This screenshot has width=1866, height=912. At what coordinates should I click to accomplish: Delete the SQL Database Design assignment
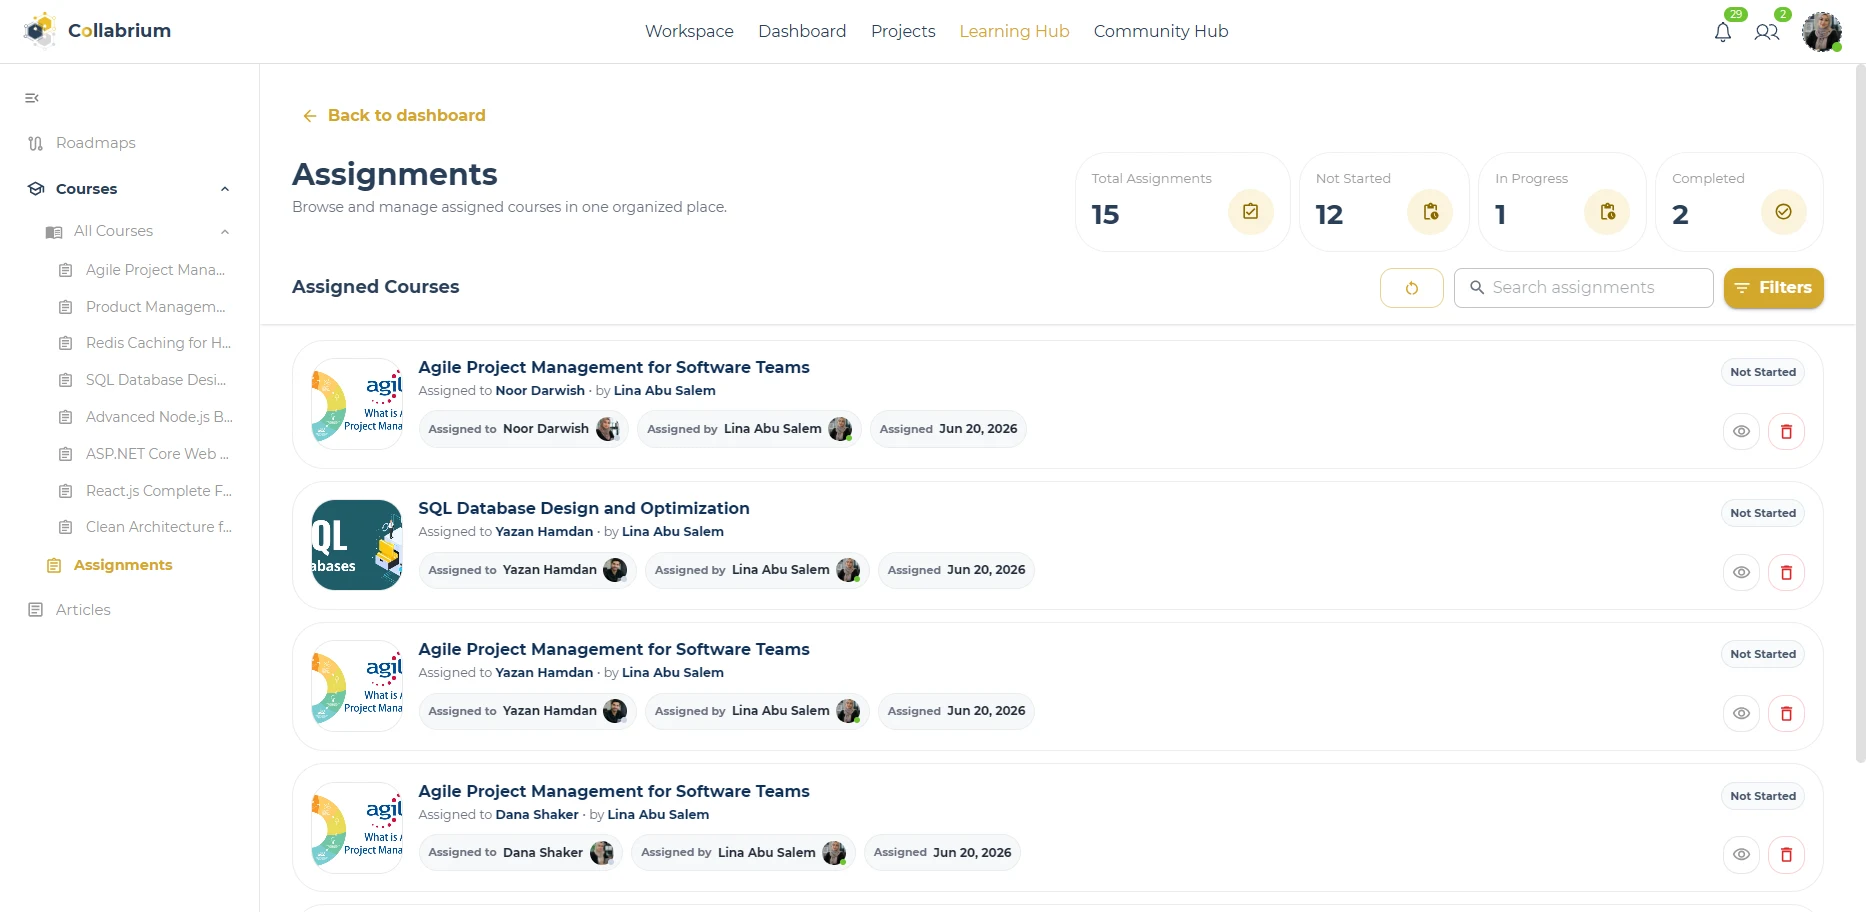click(x=1786, y=573)
